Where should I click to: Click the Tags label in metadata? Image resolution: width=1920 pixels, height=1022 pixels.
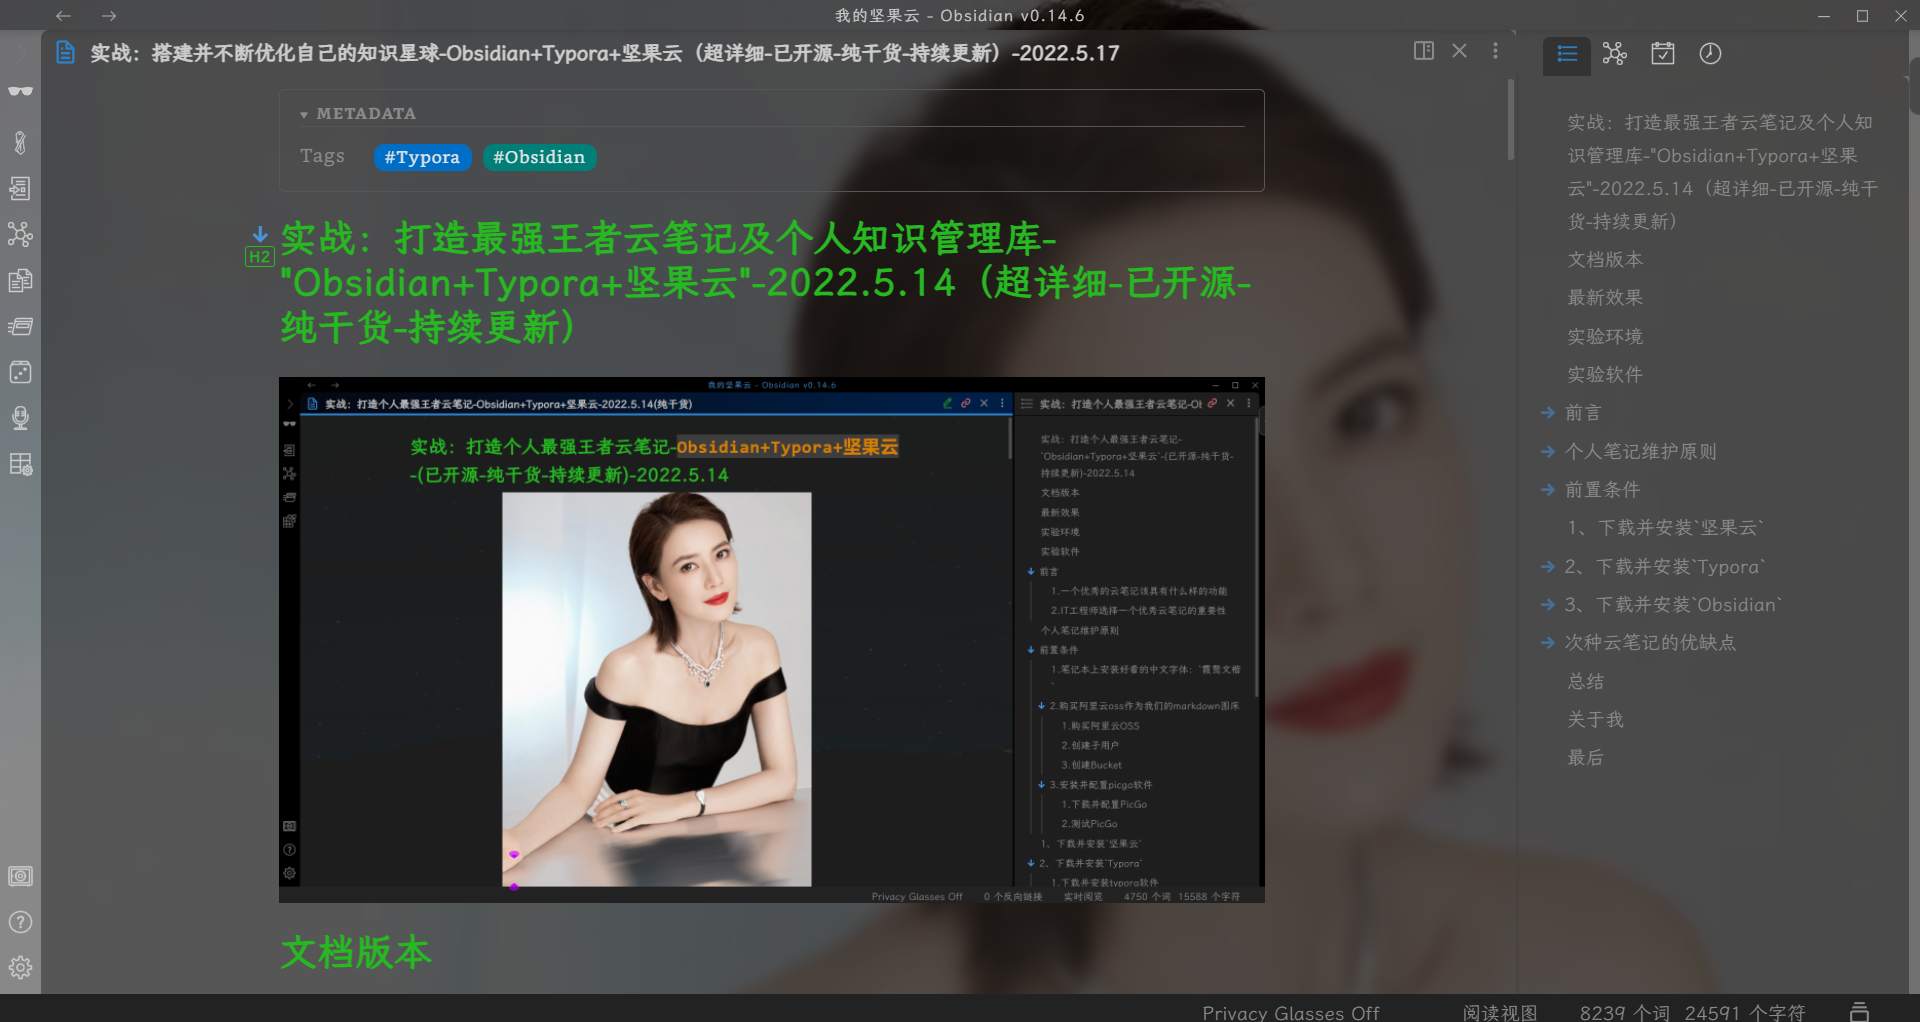[x=322, y=157]
